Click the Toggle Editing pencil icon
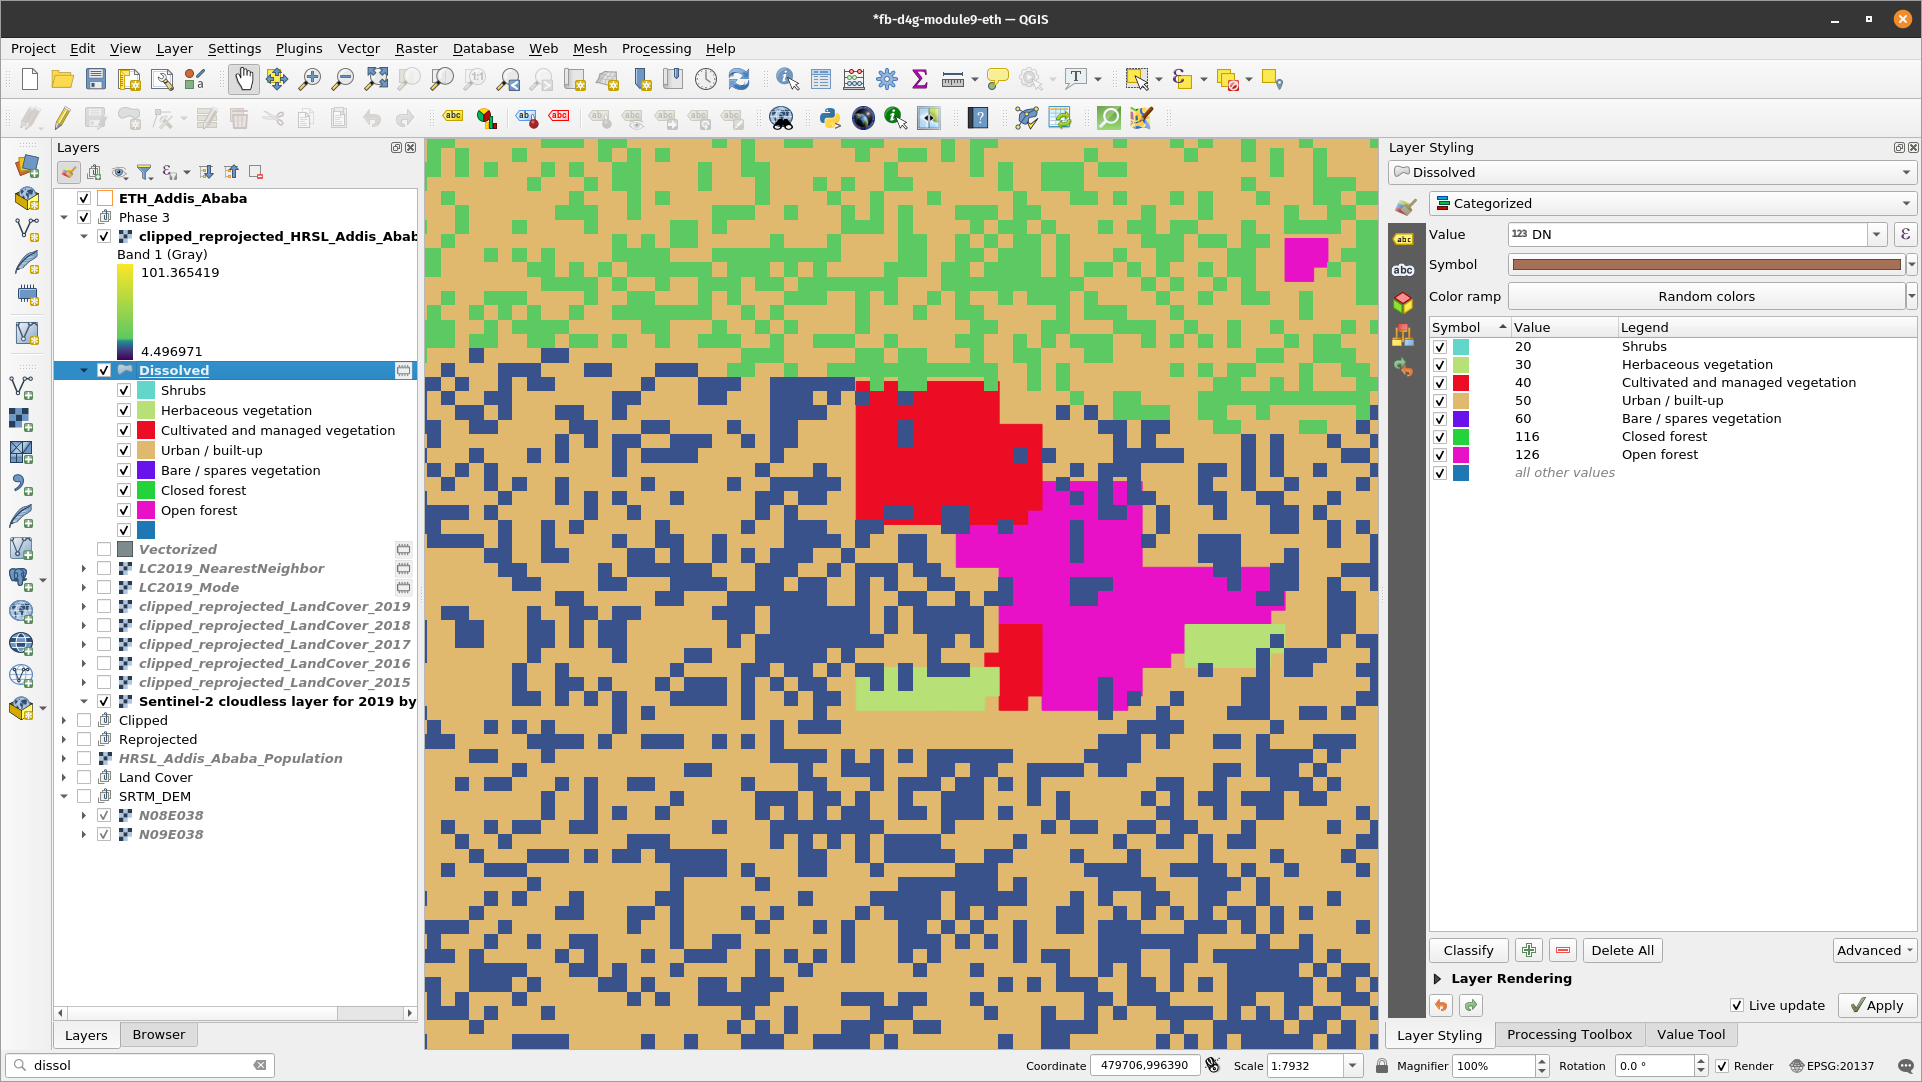This screenshot has height=1082, width=1922. pyautogui.click(x=62, y=118)
